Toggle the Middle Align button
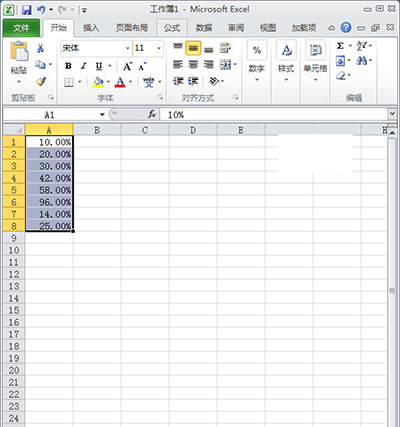400x427 pixels. click(193, 48)
